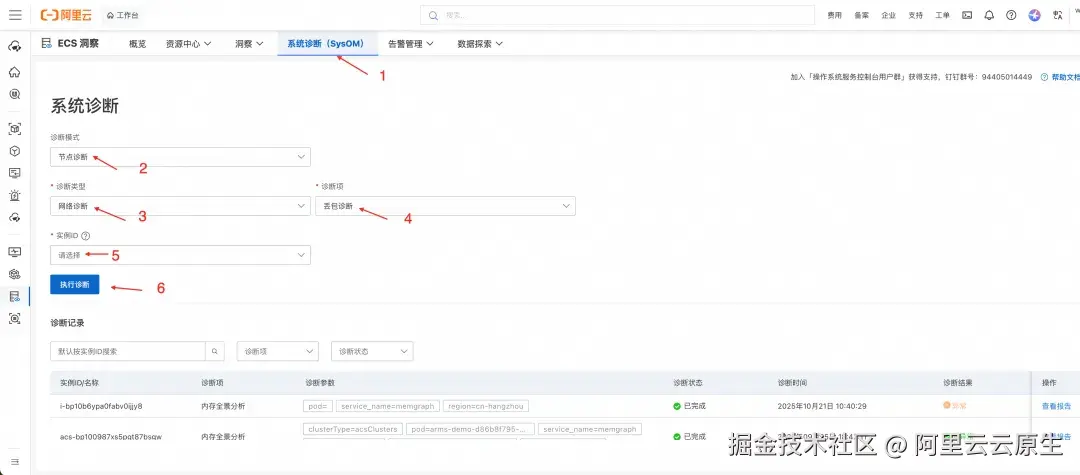
Task: Click the ECS 洞察 product icon
Action: pos(47,43)
